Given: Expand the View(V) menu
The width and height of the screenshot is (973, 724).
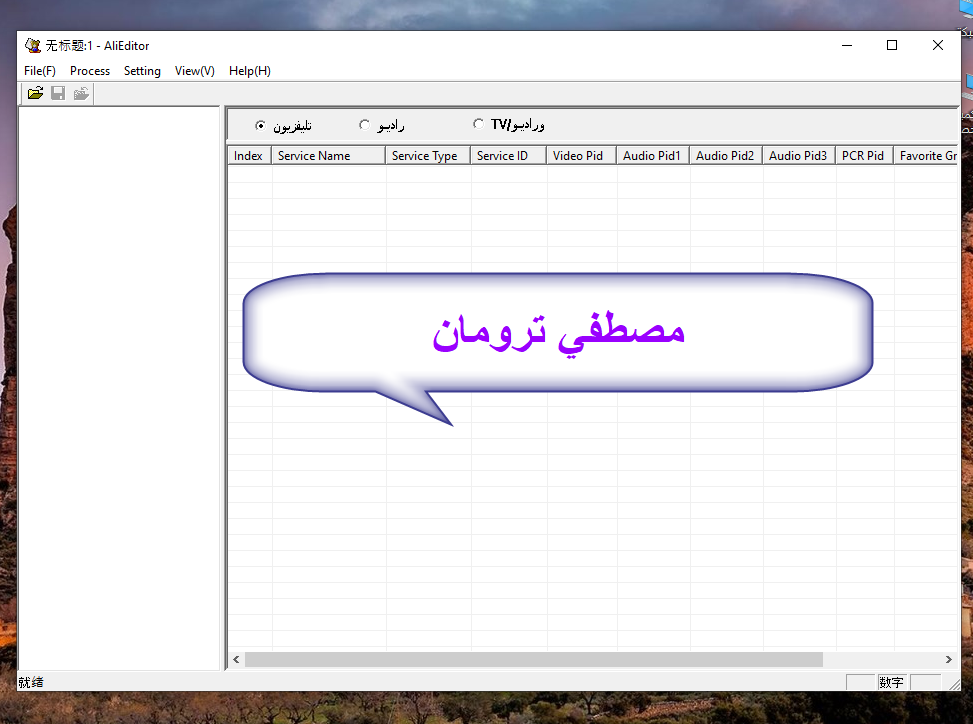Looking at the screenshot, I should pyautogui.click(x=194, y=71).
